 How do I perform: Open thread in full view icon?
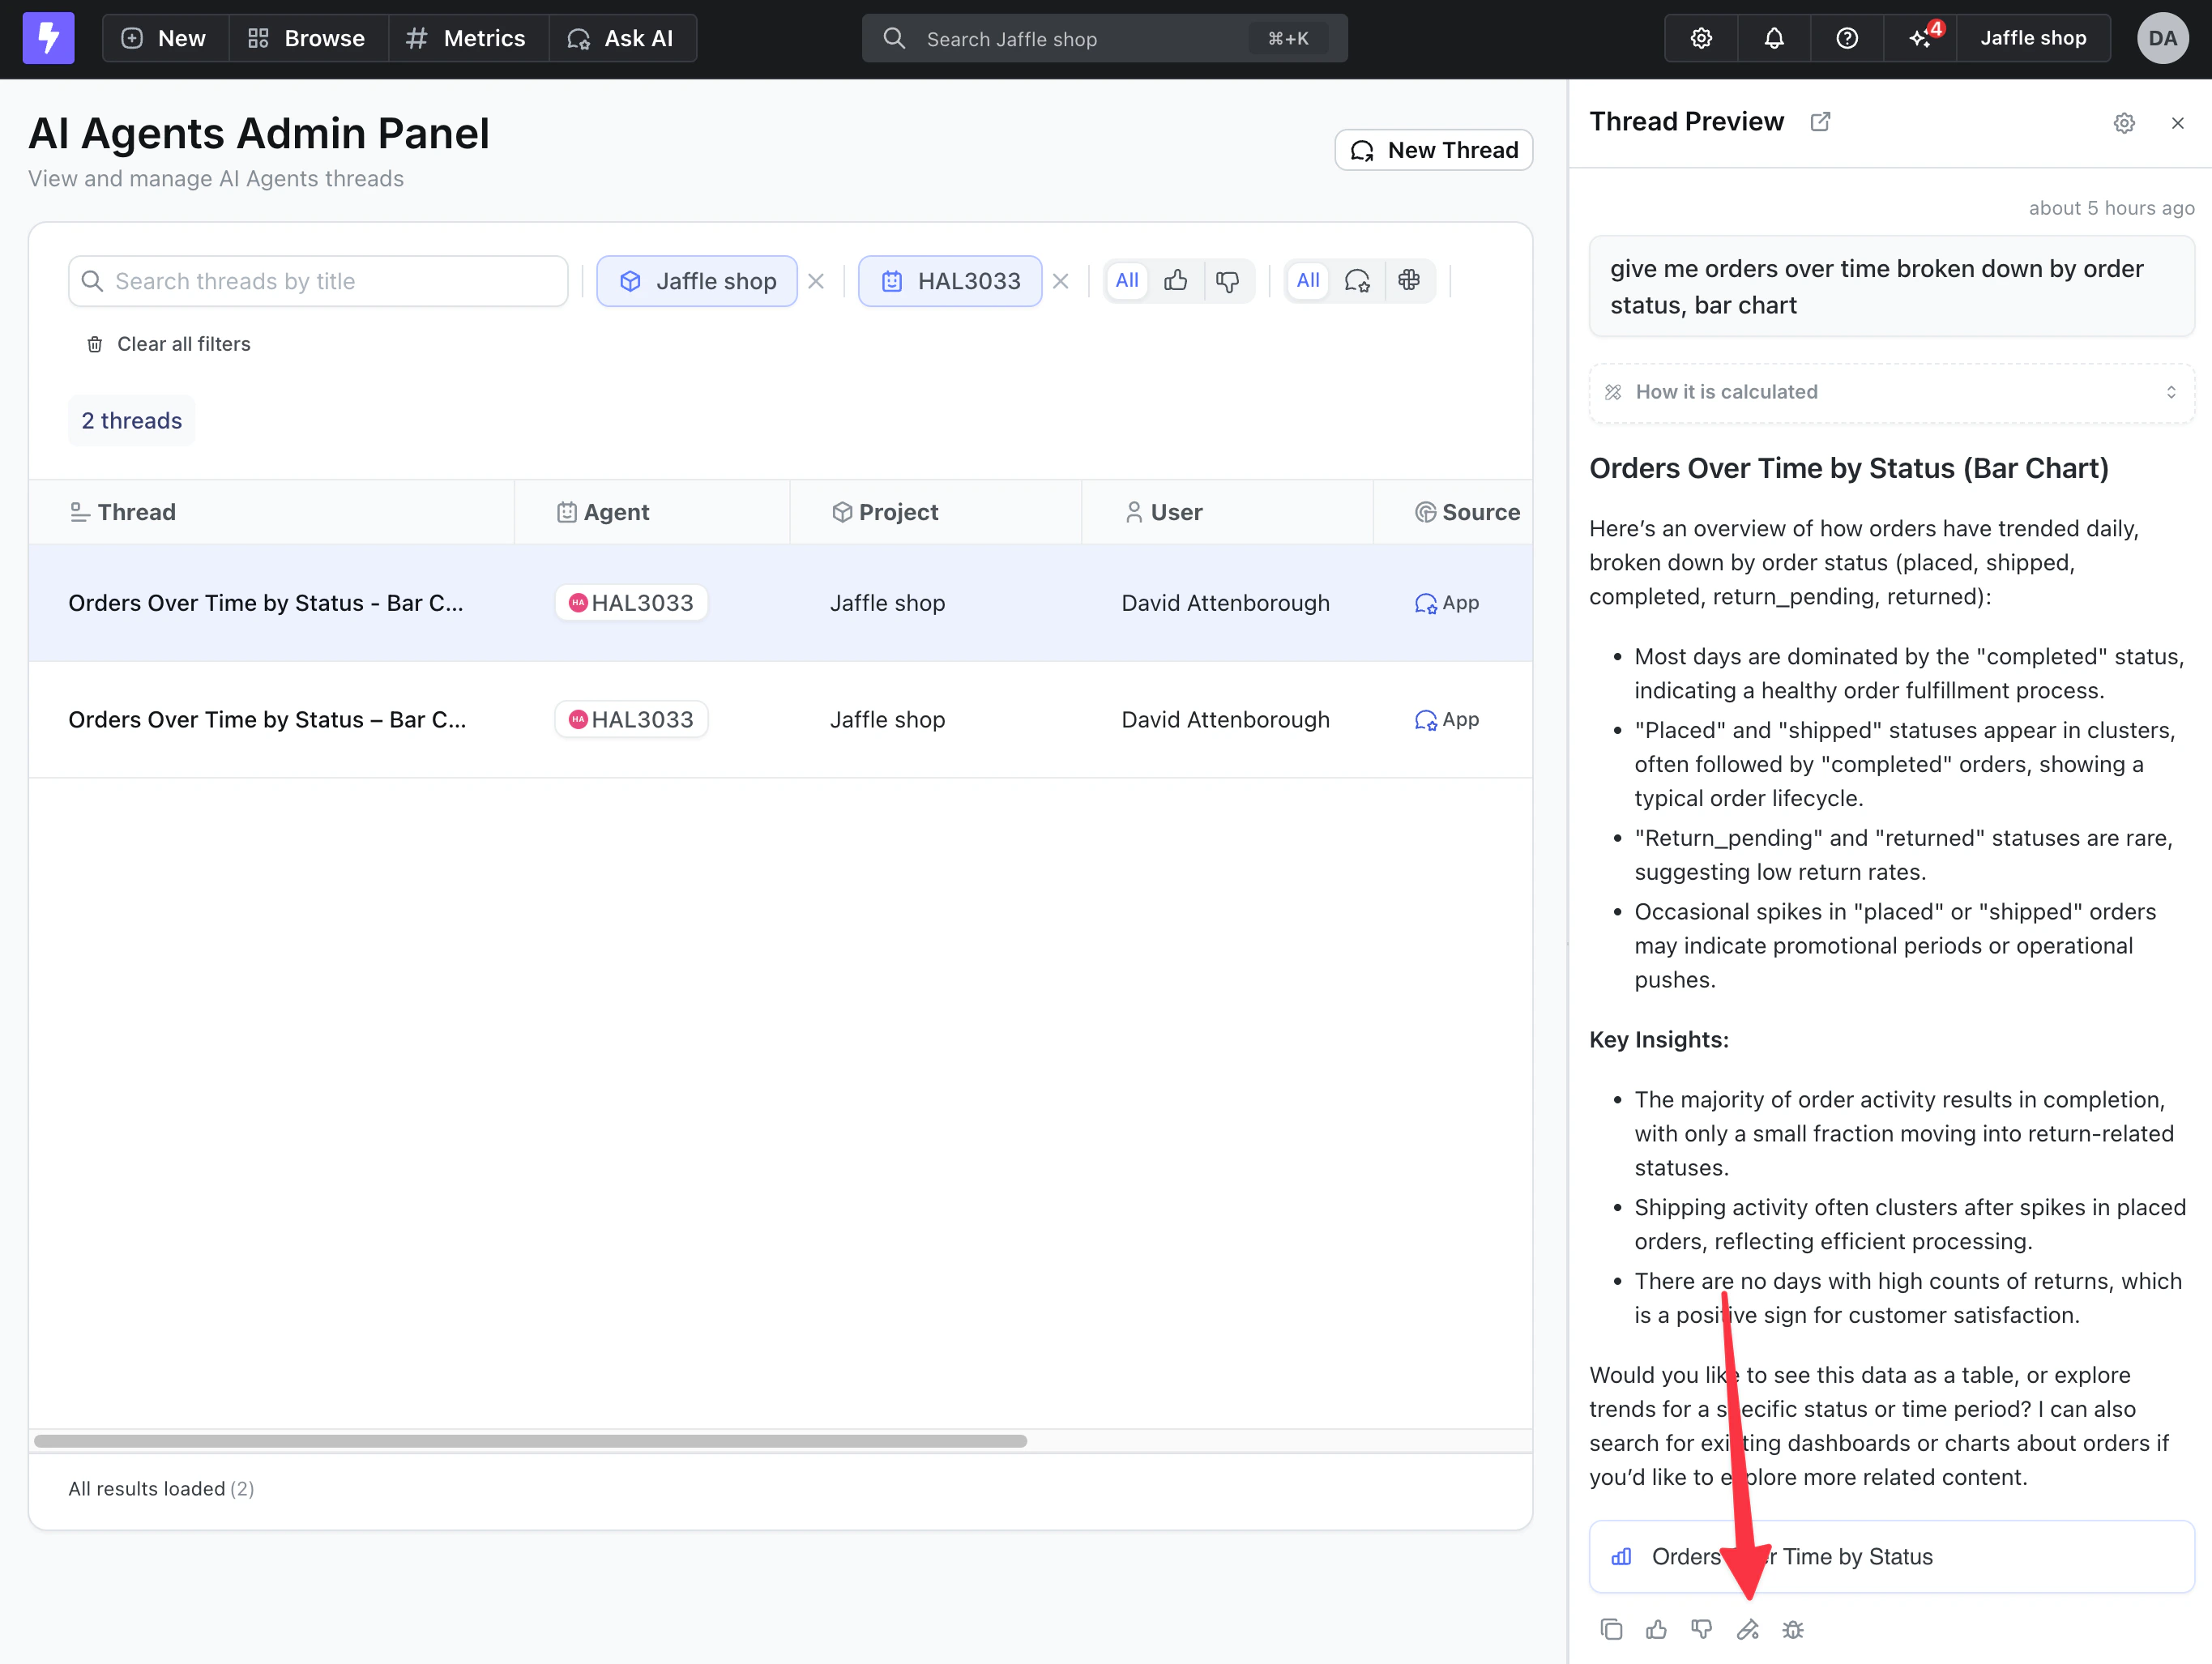pyautogui.click(x=1820, y=121)
